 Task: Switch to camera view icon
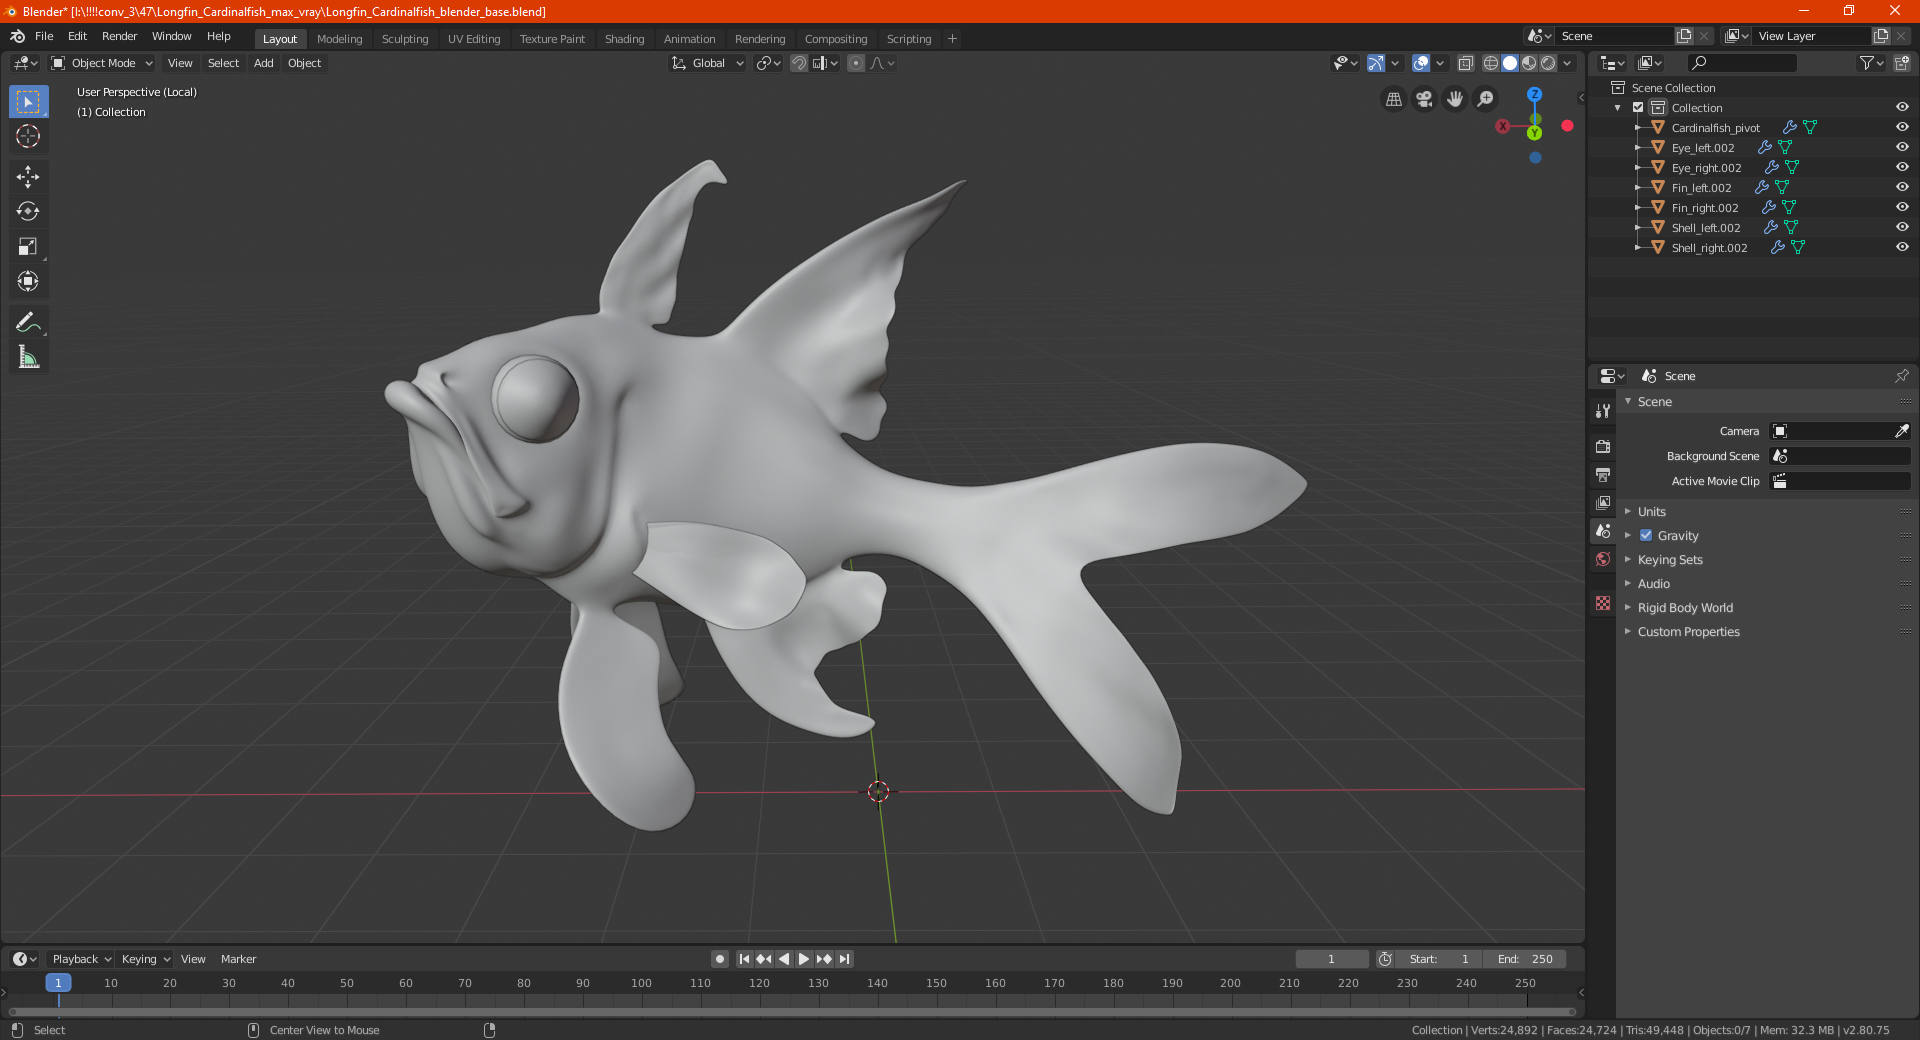[1424, 99]
